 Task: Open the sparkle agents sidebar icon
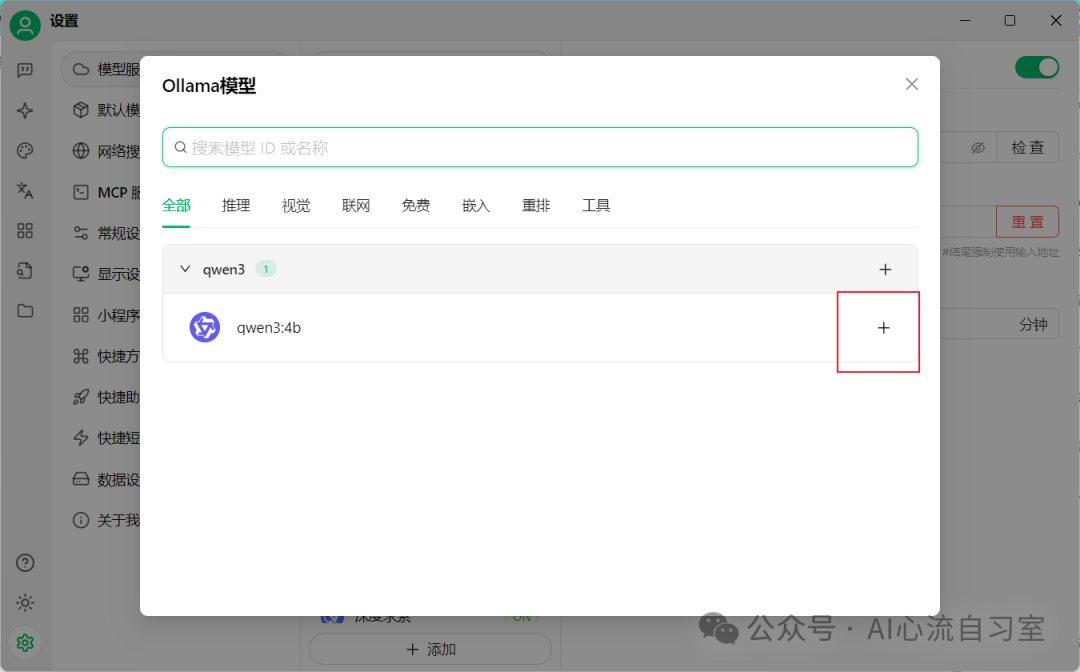point(25,110)
